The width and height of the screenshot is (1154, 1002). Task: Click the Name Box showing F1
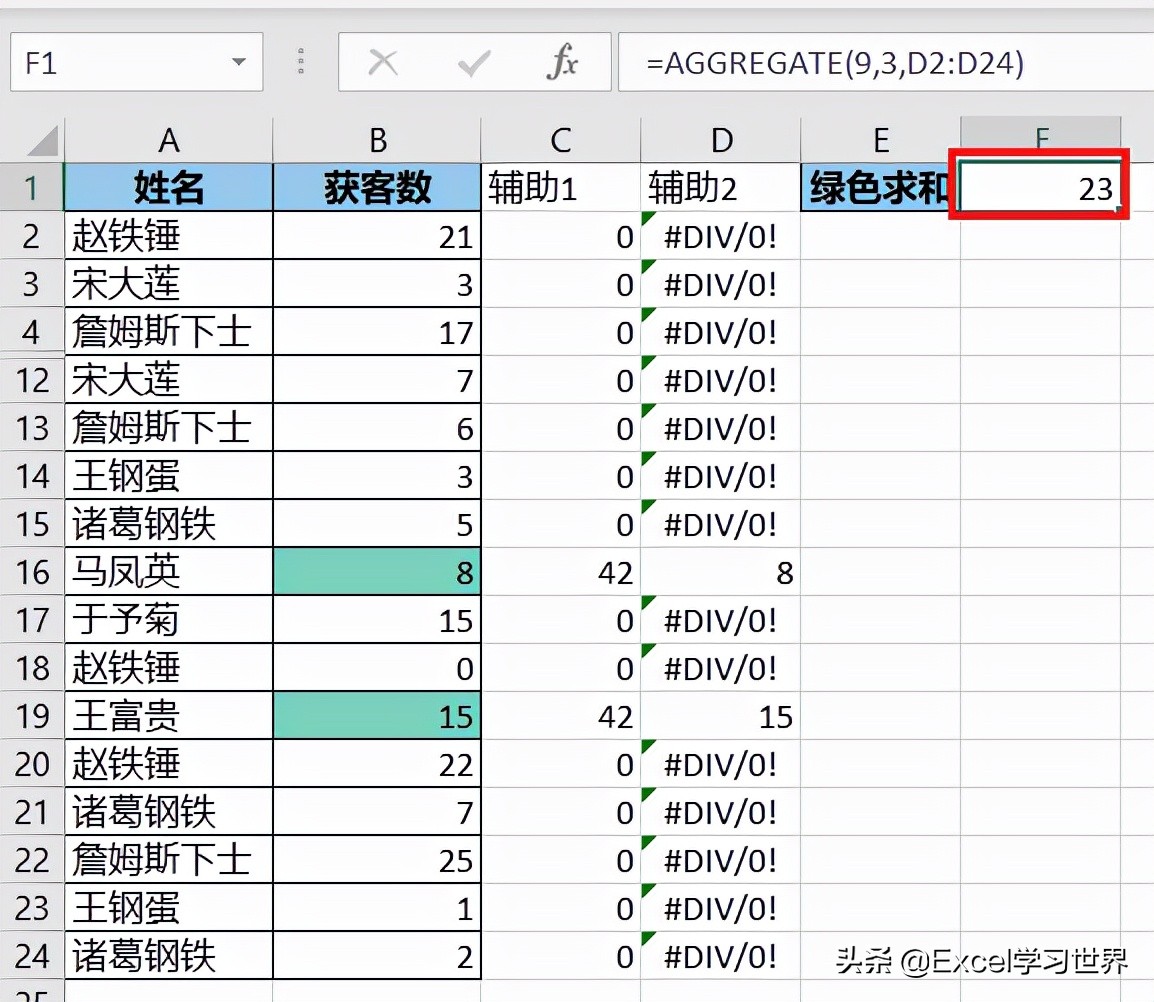136,63
